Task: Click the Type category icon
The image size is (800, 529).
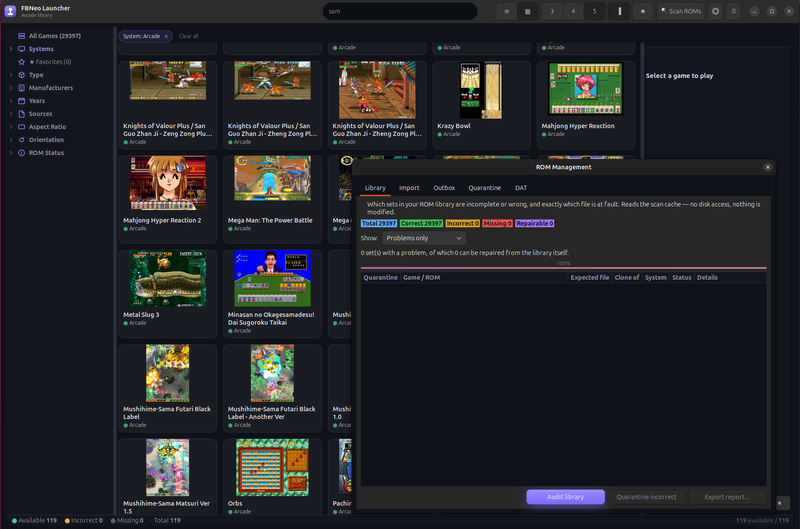Action: click(21, 75)
